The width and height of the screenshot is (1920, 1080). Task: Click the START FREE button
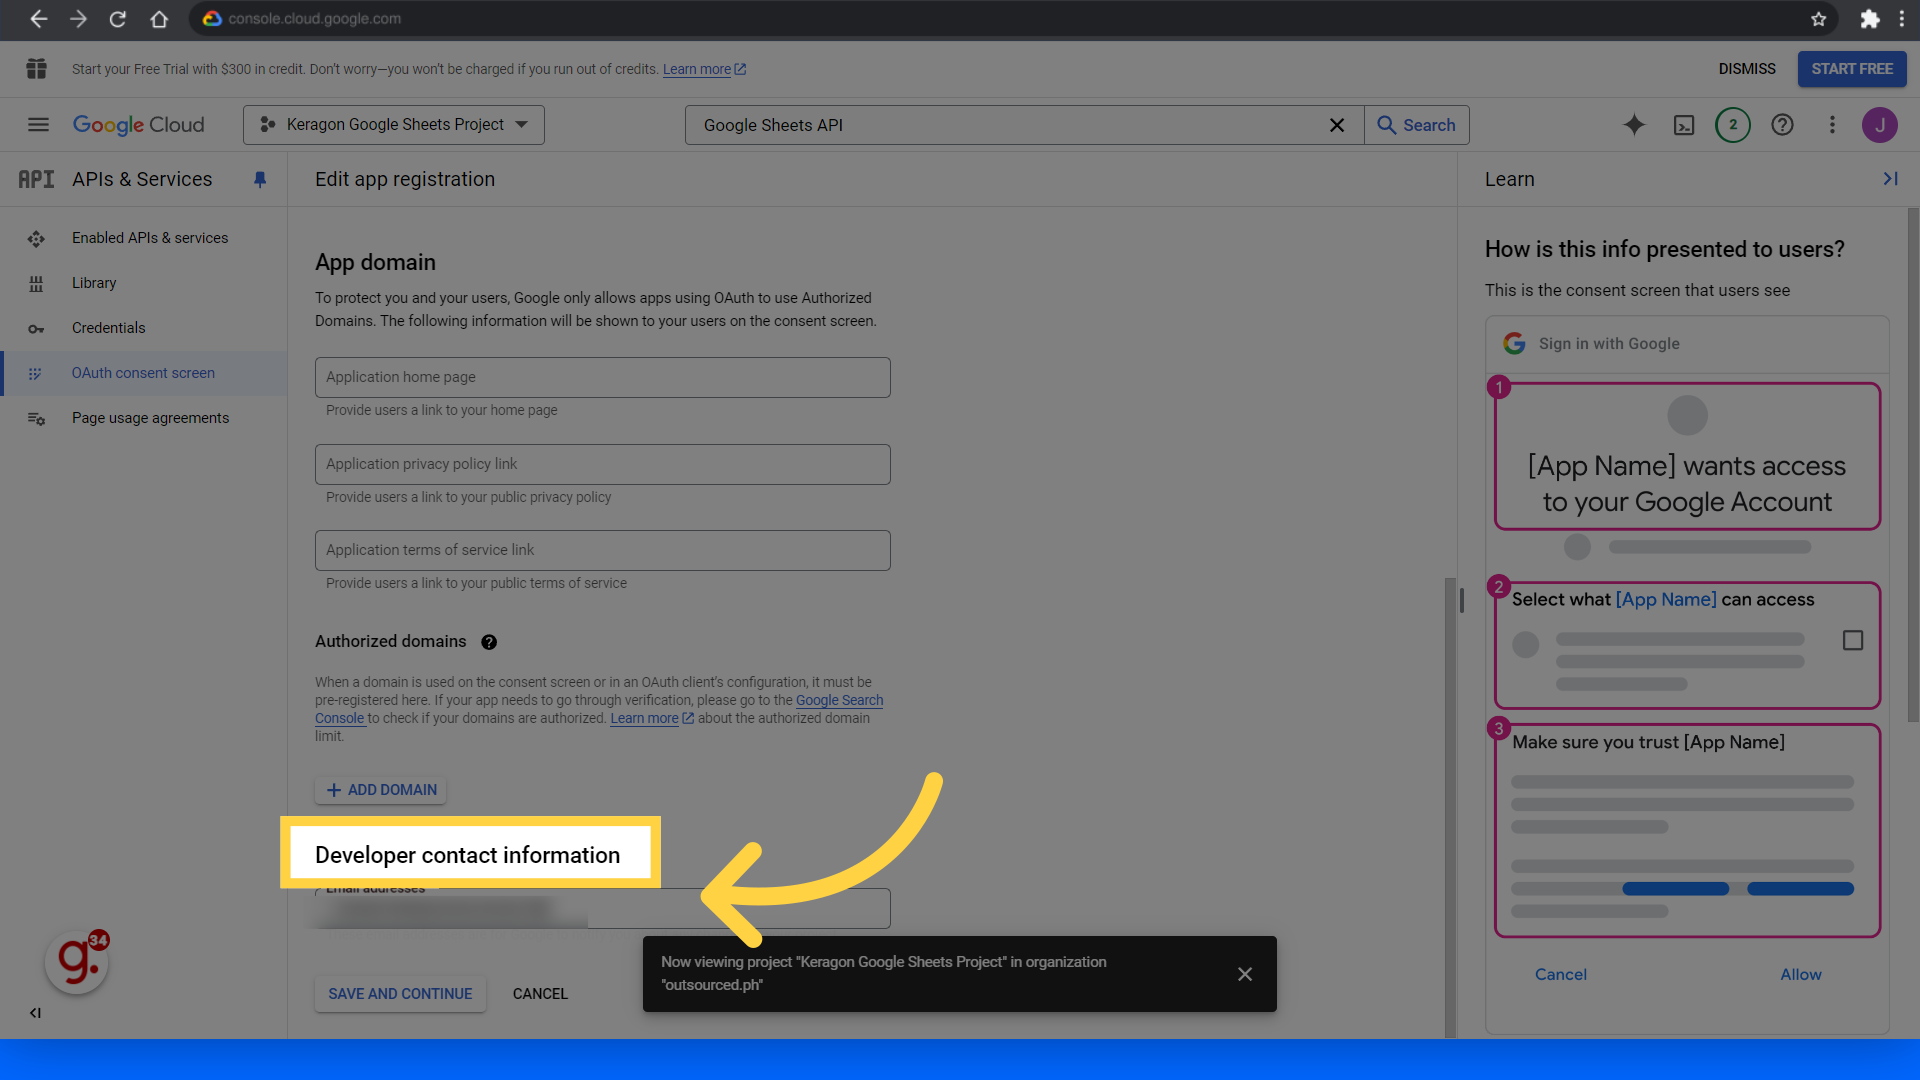click(x=1852, y=69)
